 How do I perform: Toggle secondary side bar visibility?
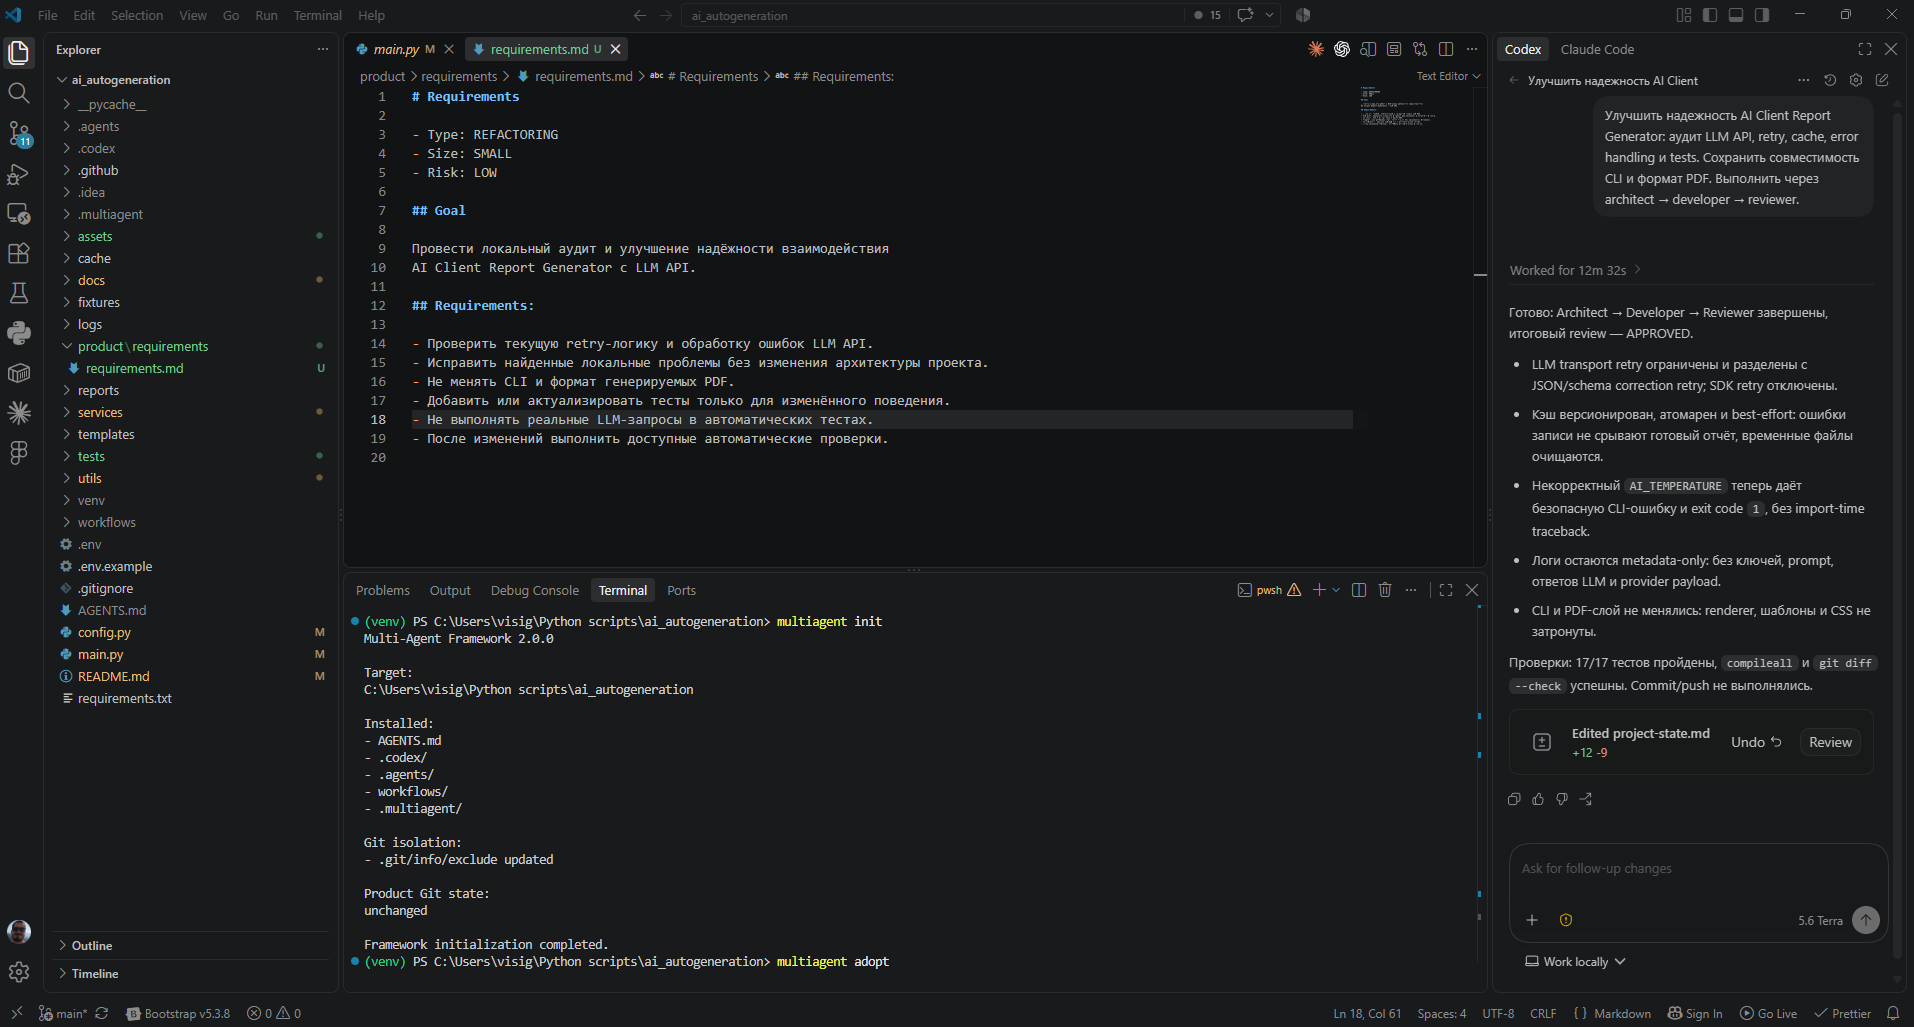coord(1762,15)
